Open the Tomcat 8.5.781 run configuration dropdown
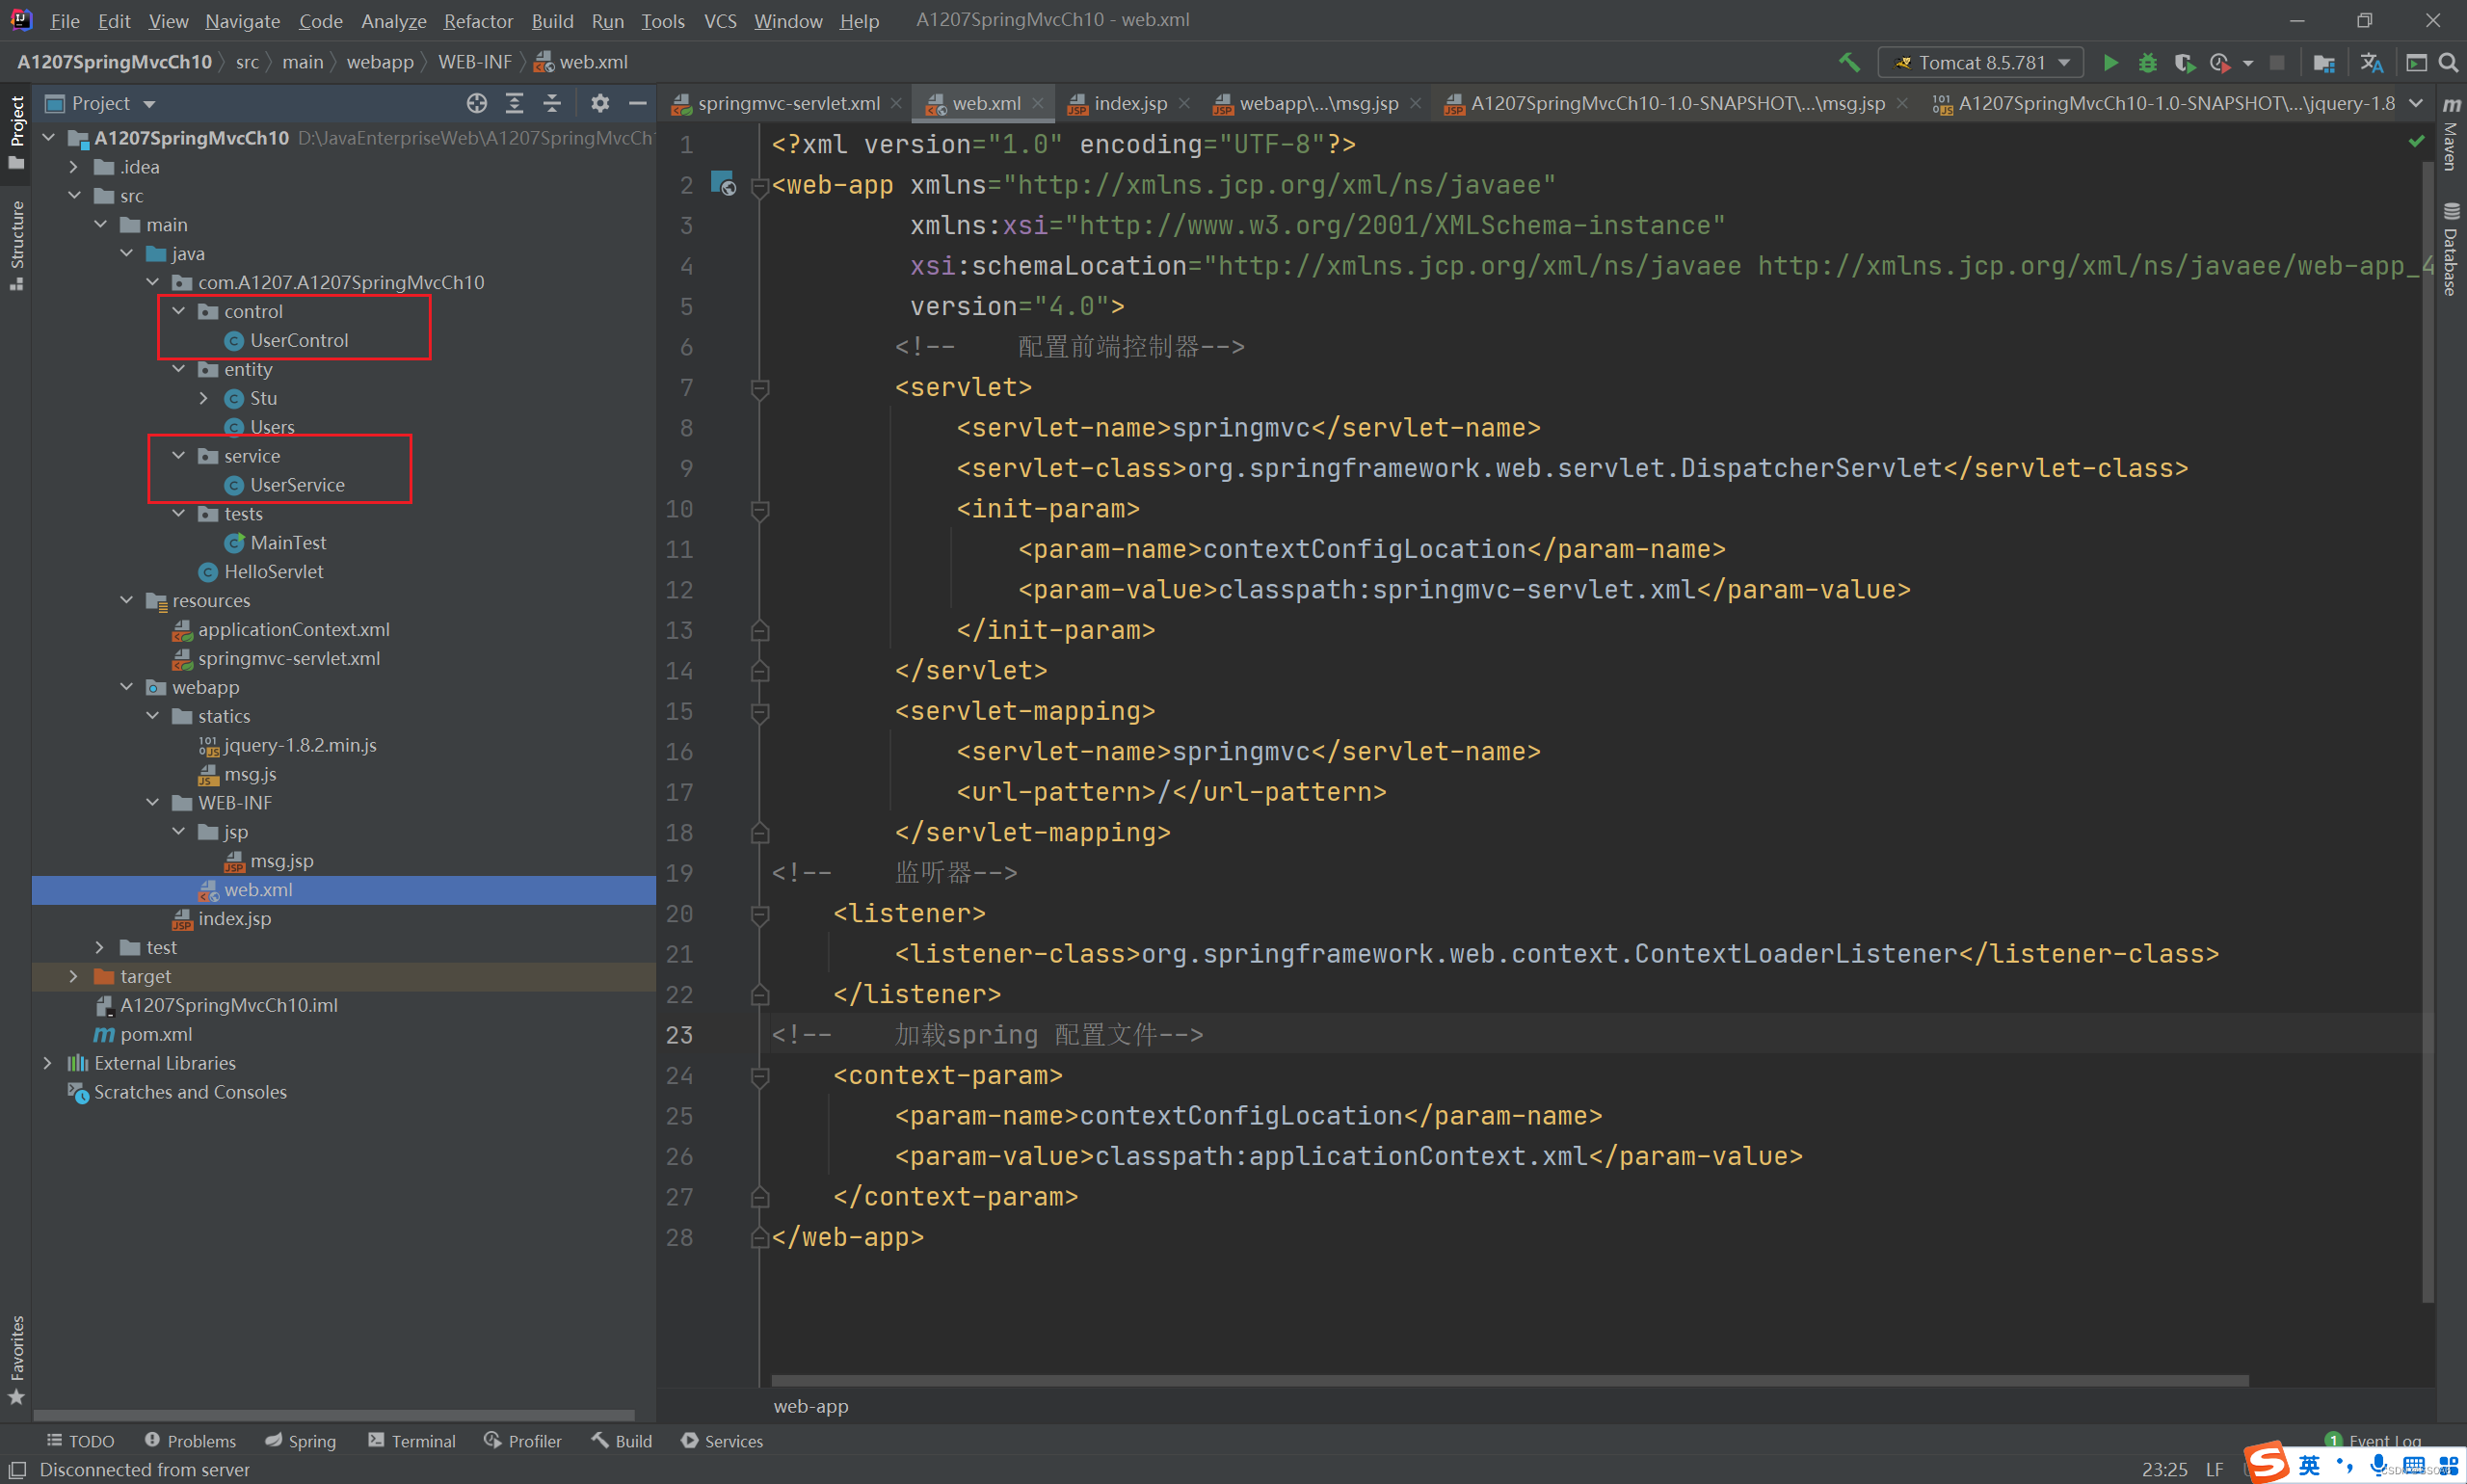2467x1484 pixels. click(x=1980, y=62)
